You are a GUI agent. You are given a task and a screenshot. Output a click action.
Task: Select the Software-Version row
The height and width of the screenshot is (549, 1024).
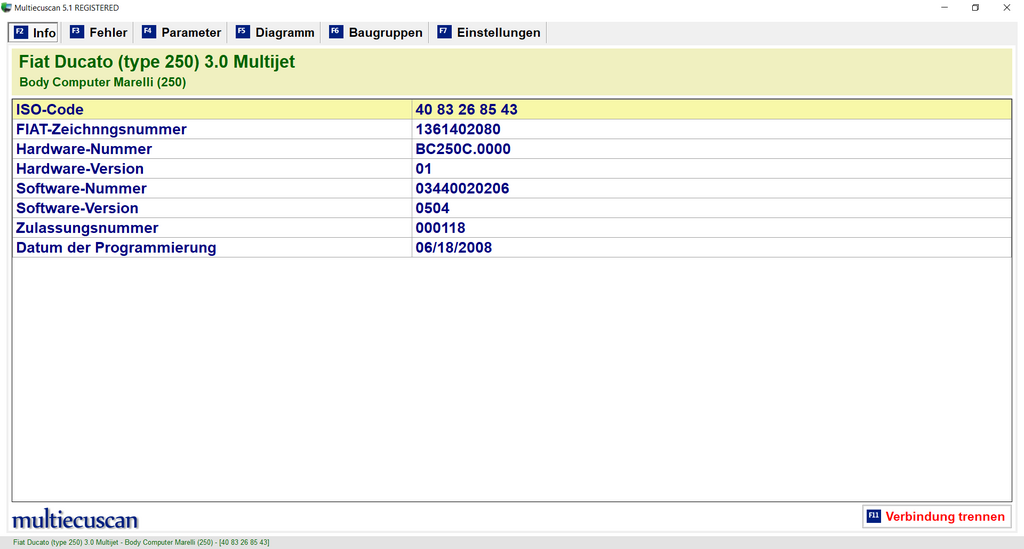coord(512,208)
